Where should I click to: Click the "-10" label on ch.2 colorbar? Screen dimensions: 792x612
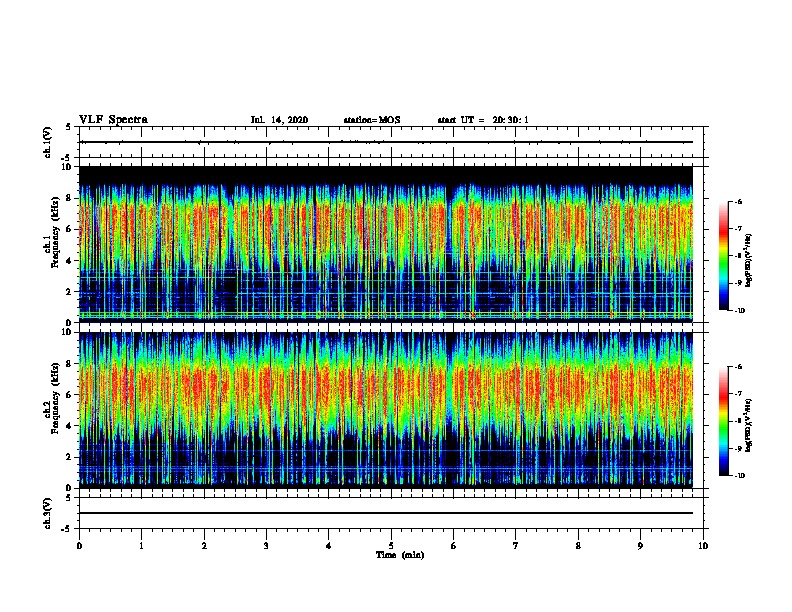(x=740, y=476)
